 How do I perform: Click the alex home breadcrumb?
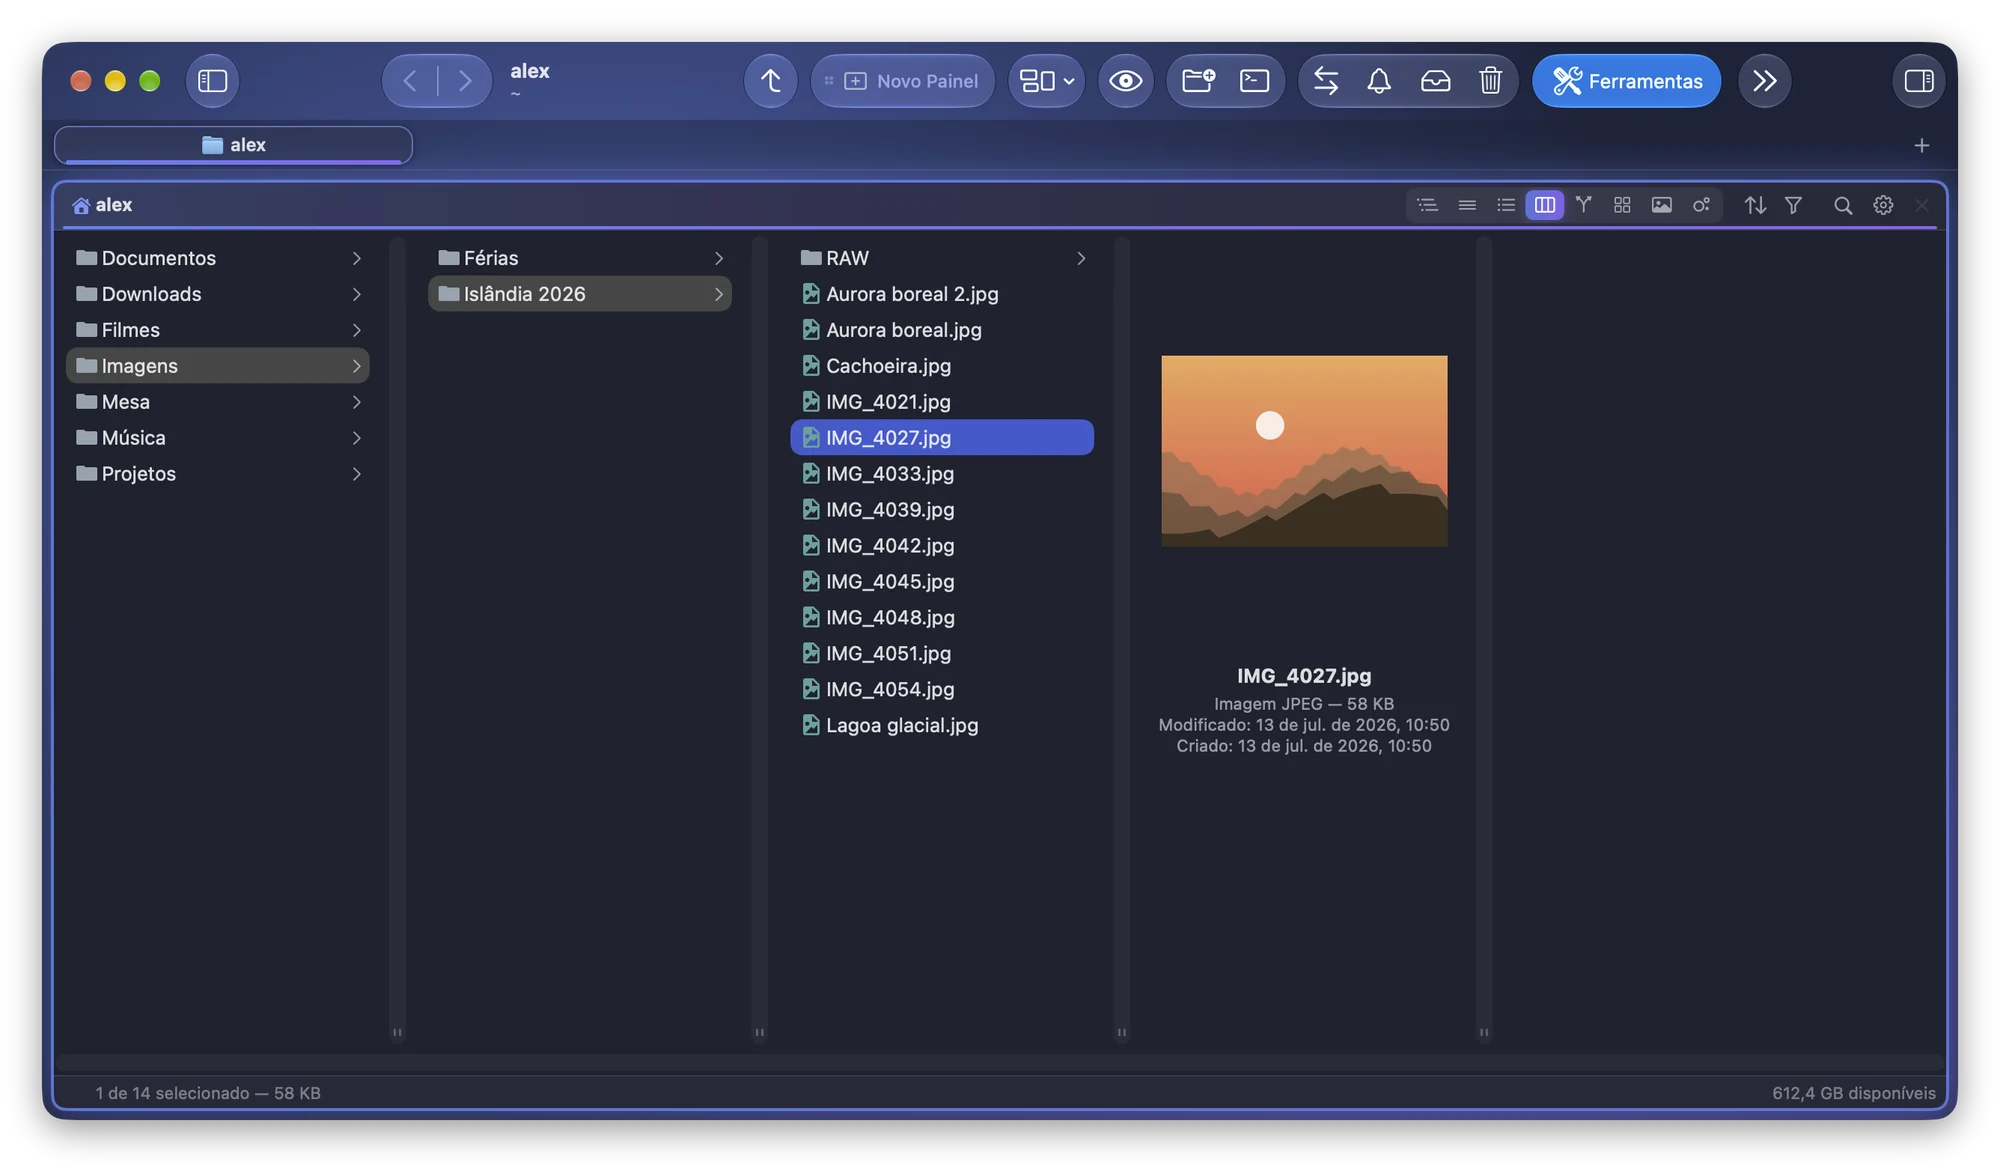(x=102, y=205)
